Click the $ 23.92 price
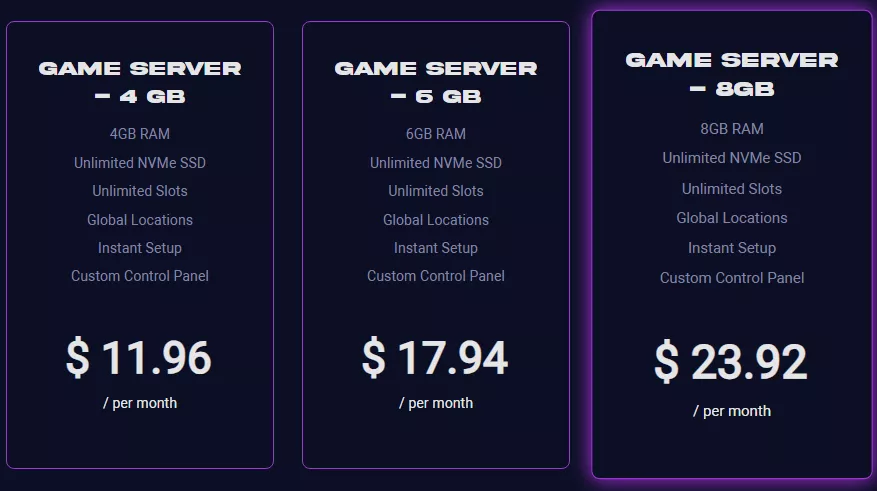The height and width of the screenshot is (491, 877). pos(730,361)
